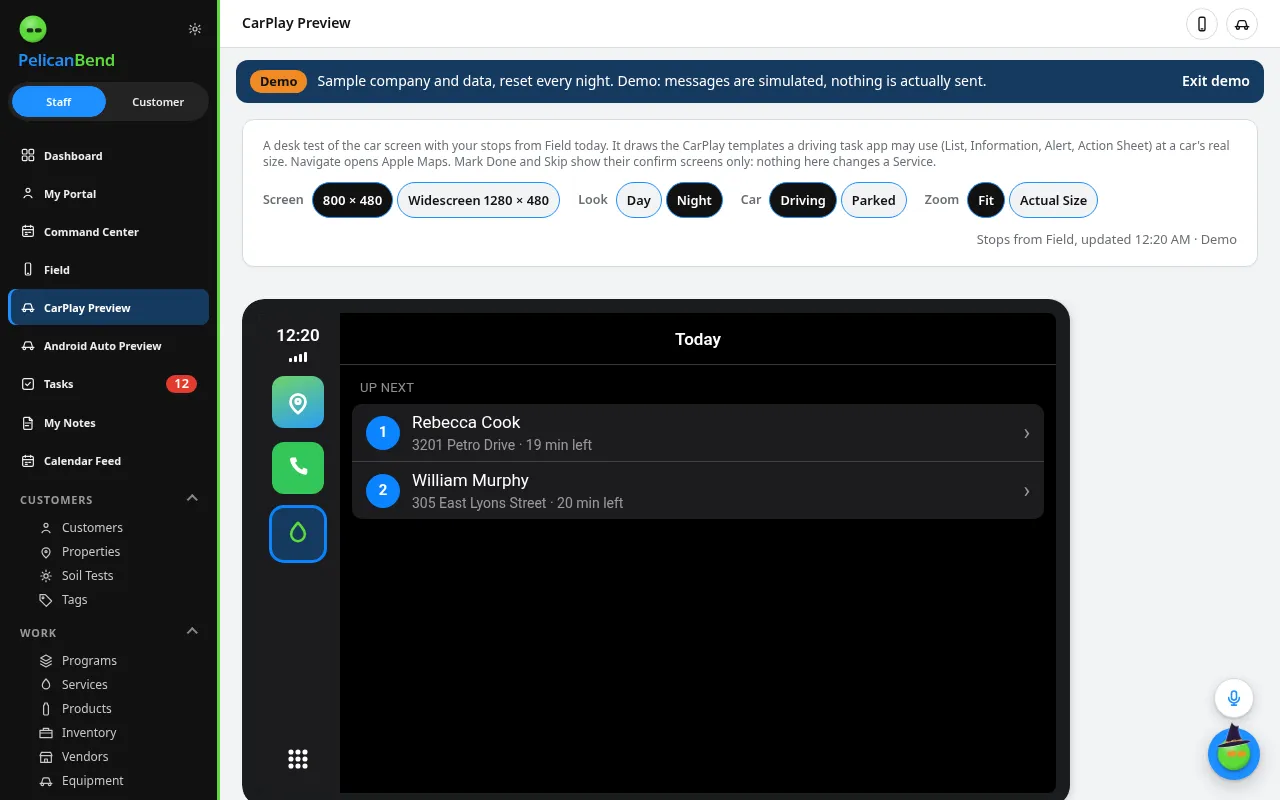
Task: Open the William Murphy stop row chevron
Action: pos(1027,491)
